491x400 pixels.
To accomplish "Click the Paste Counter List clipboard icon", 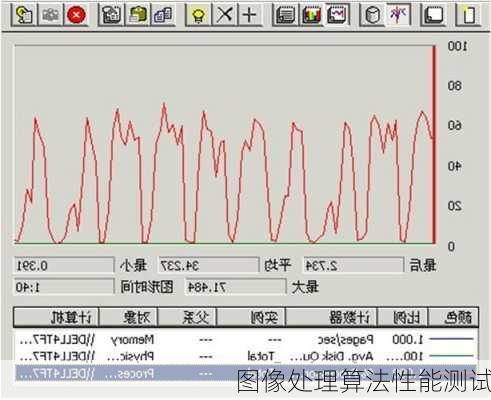I will 137,15.
